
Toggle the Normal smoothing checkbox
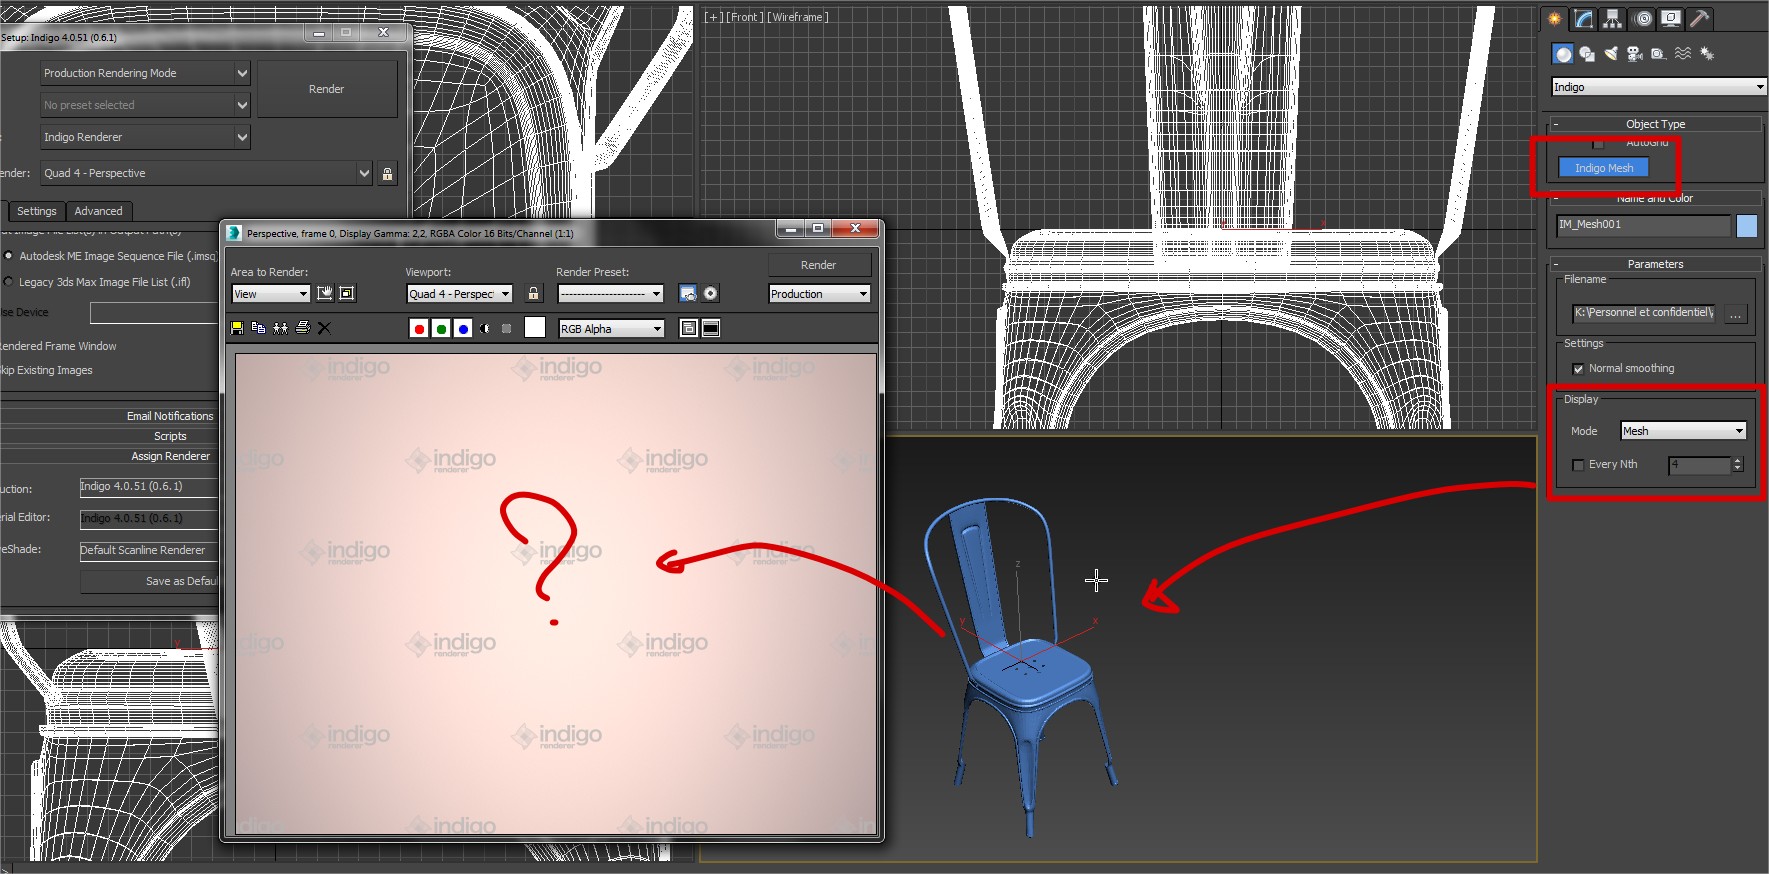point(1578,369)
